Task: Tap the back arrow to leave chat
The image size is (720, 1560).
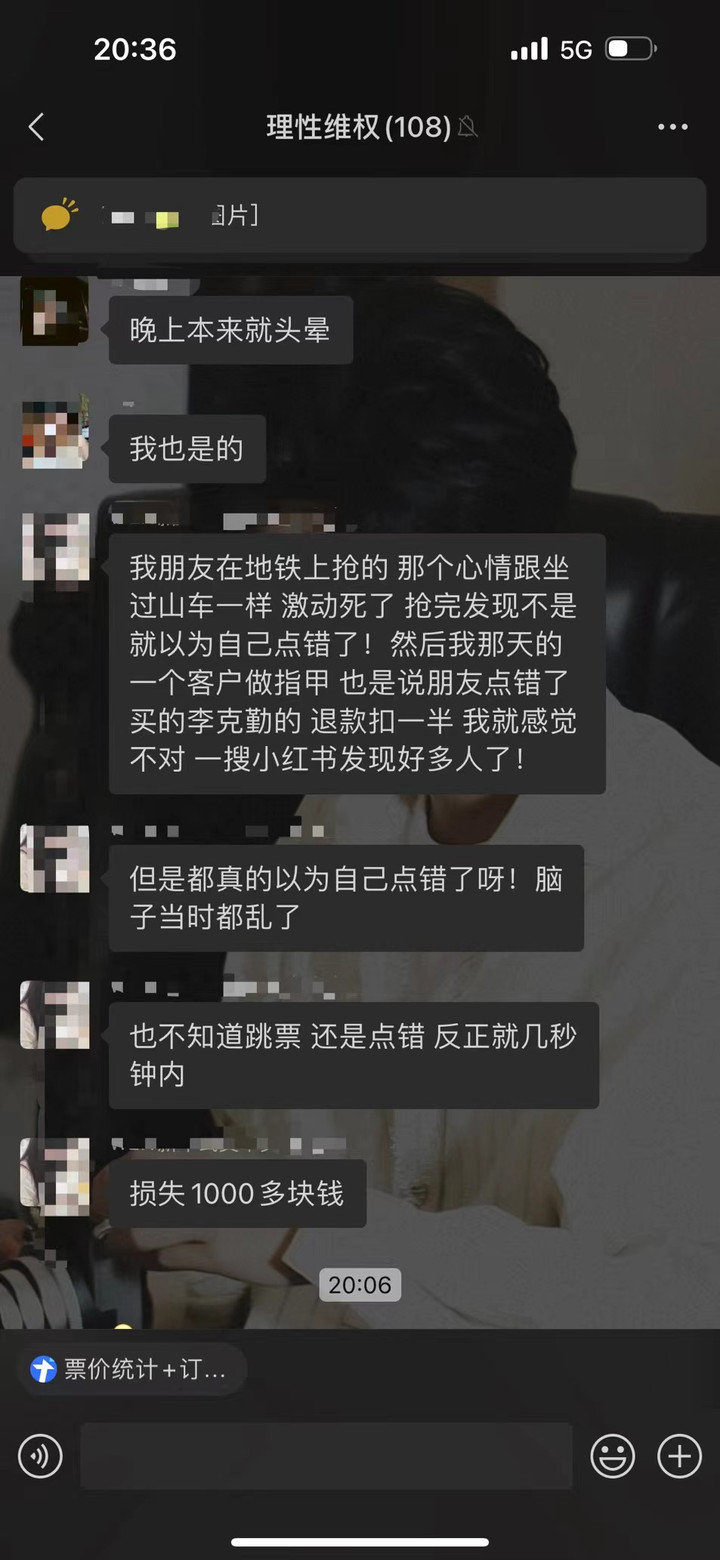Action: (x=37, y=127)
